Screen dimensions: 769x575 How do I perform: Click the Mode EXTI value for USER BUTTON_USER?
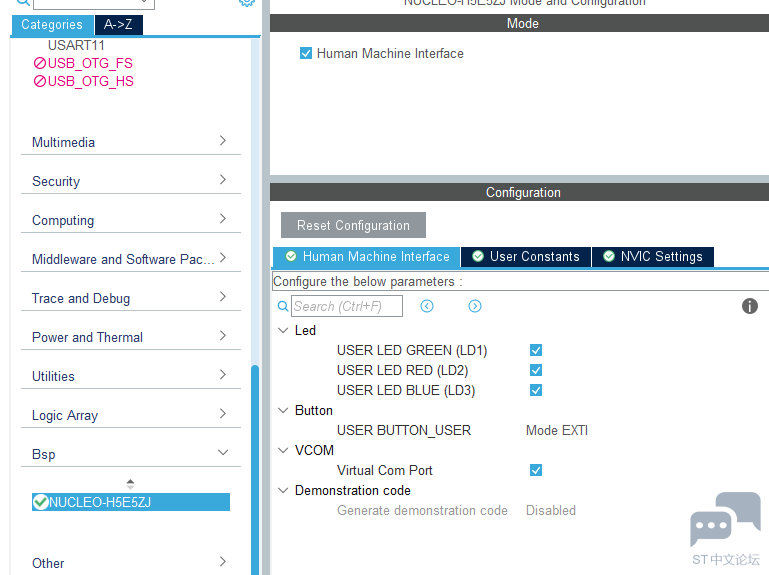pos(557,430)
